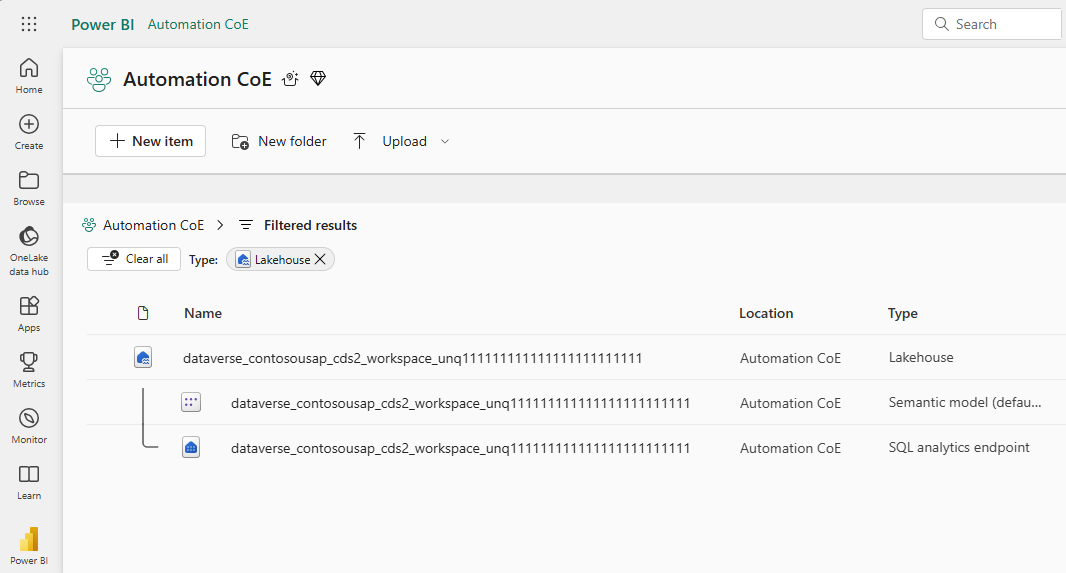Sort by the Type column header
Image resolution: width=1066 pixels, height=573 pixels.
coord(903,313)
